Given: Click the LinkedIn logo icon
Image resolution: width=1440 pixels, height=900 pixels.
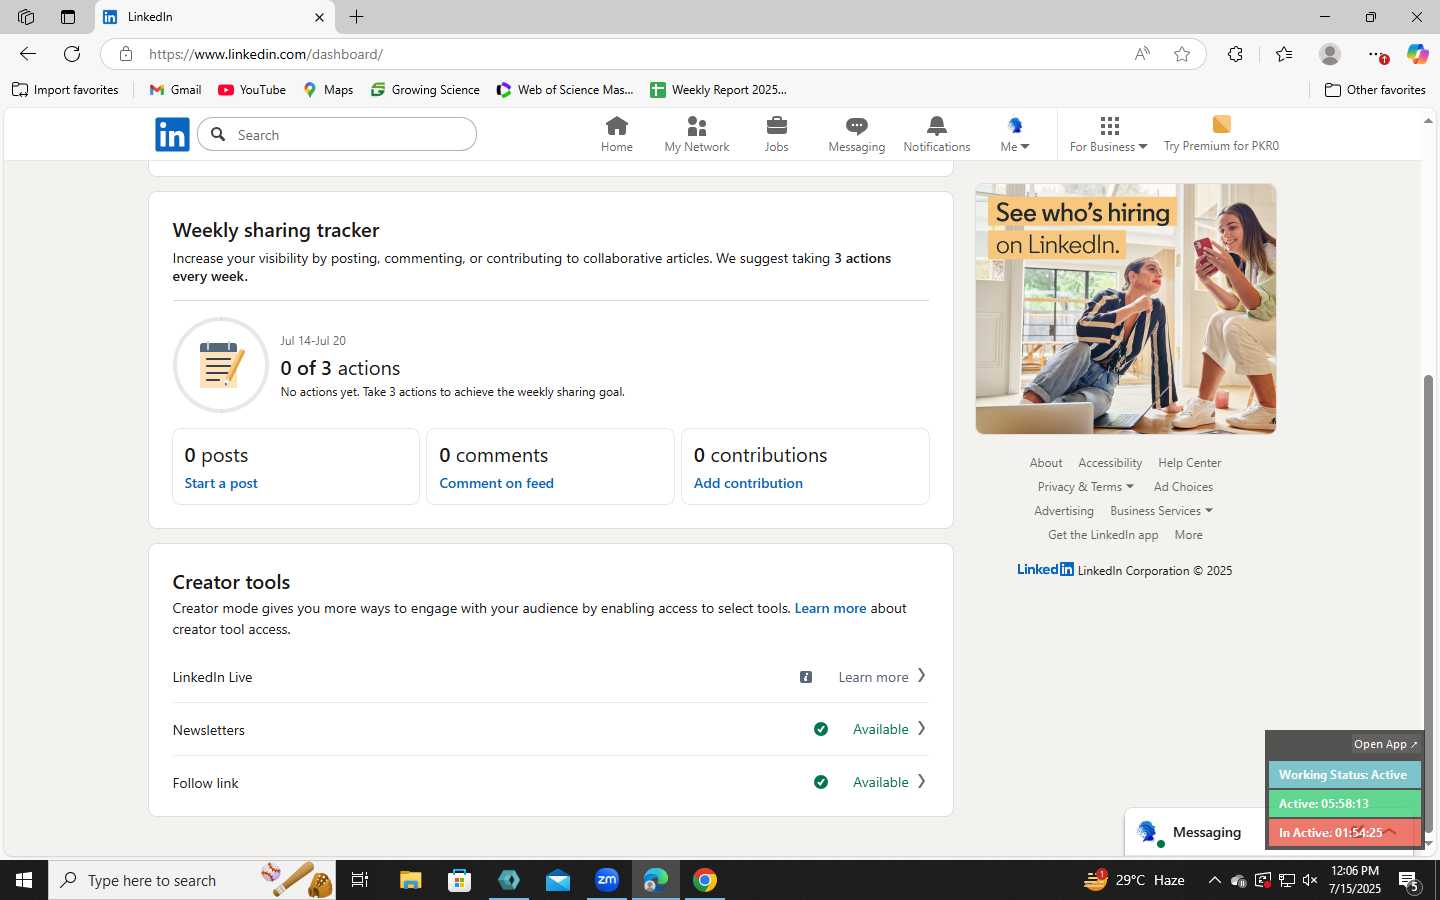Looking at the screenshot, I should point(172,134).
